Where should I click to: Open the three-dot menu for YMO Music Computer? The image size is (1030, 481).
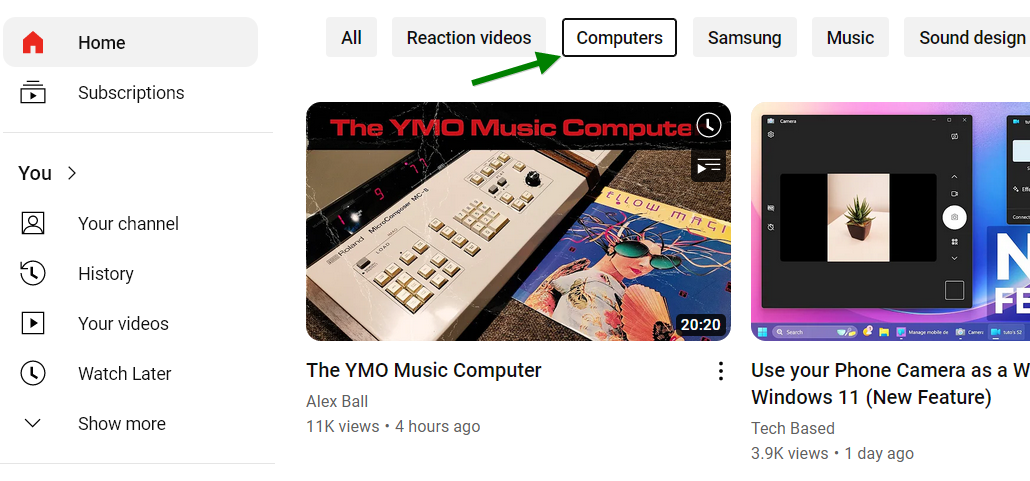pyautogui.click(x=721, y=371)
